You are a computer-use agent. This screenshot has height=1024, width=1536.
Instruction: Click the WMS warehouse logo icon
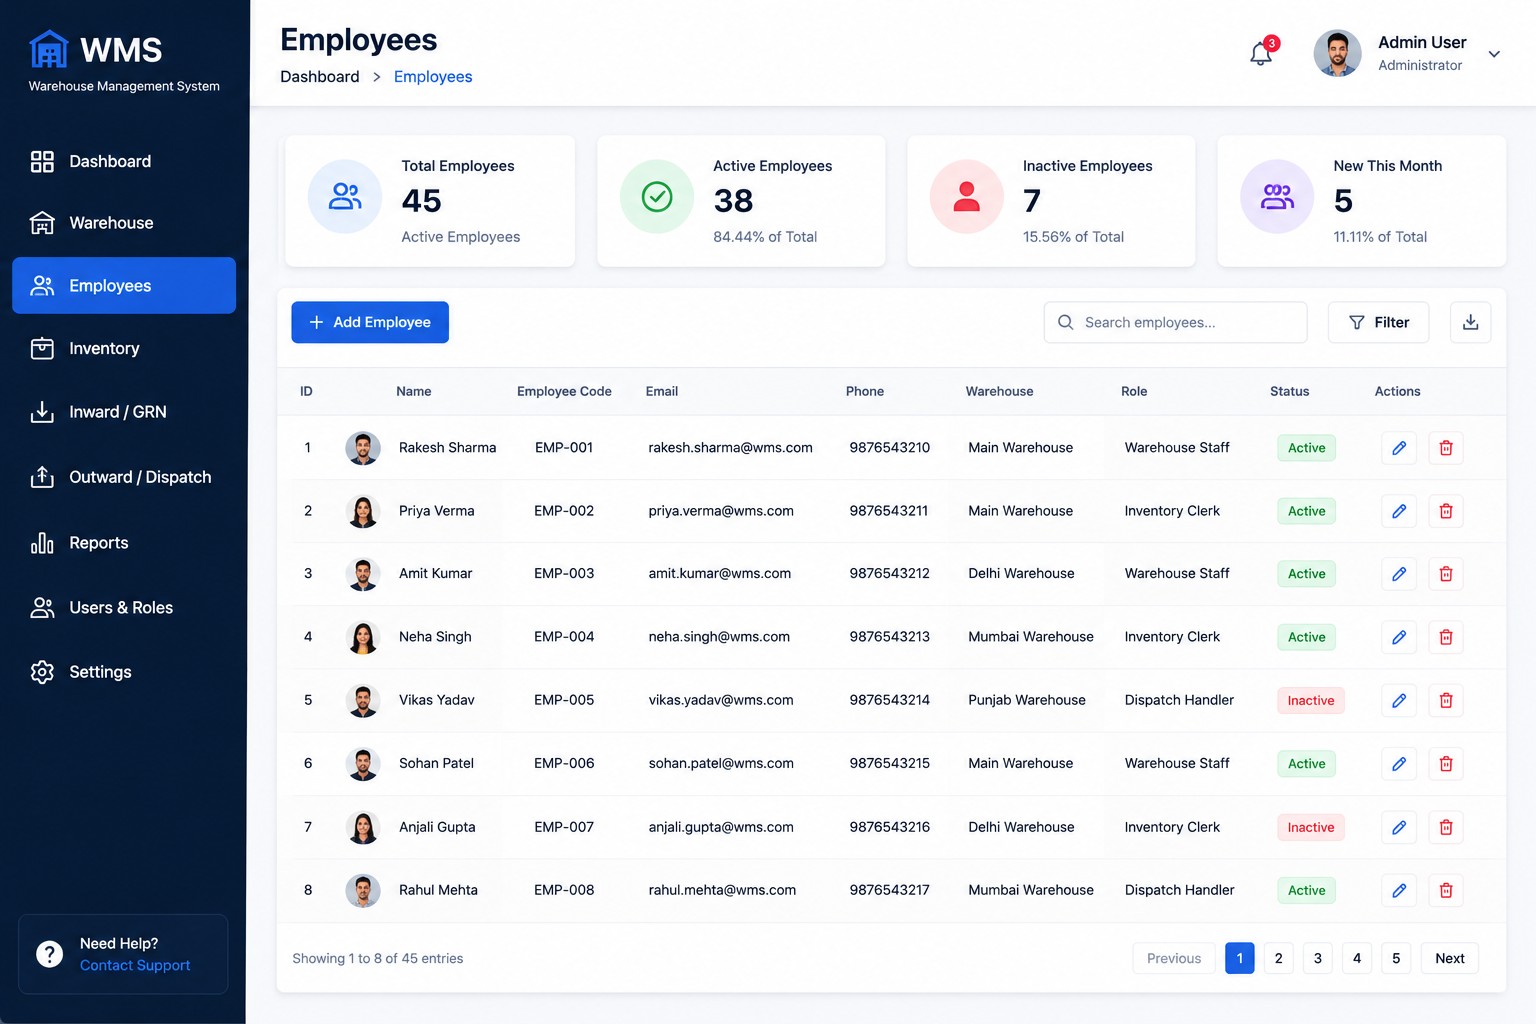point(48,48)
